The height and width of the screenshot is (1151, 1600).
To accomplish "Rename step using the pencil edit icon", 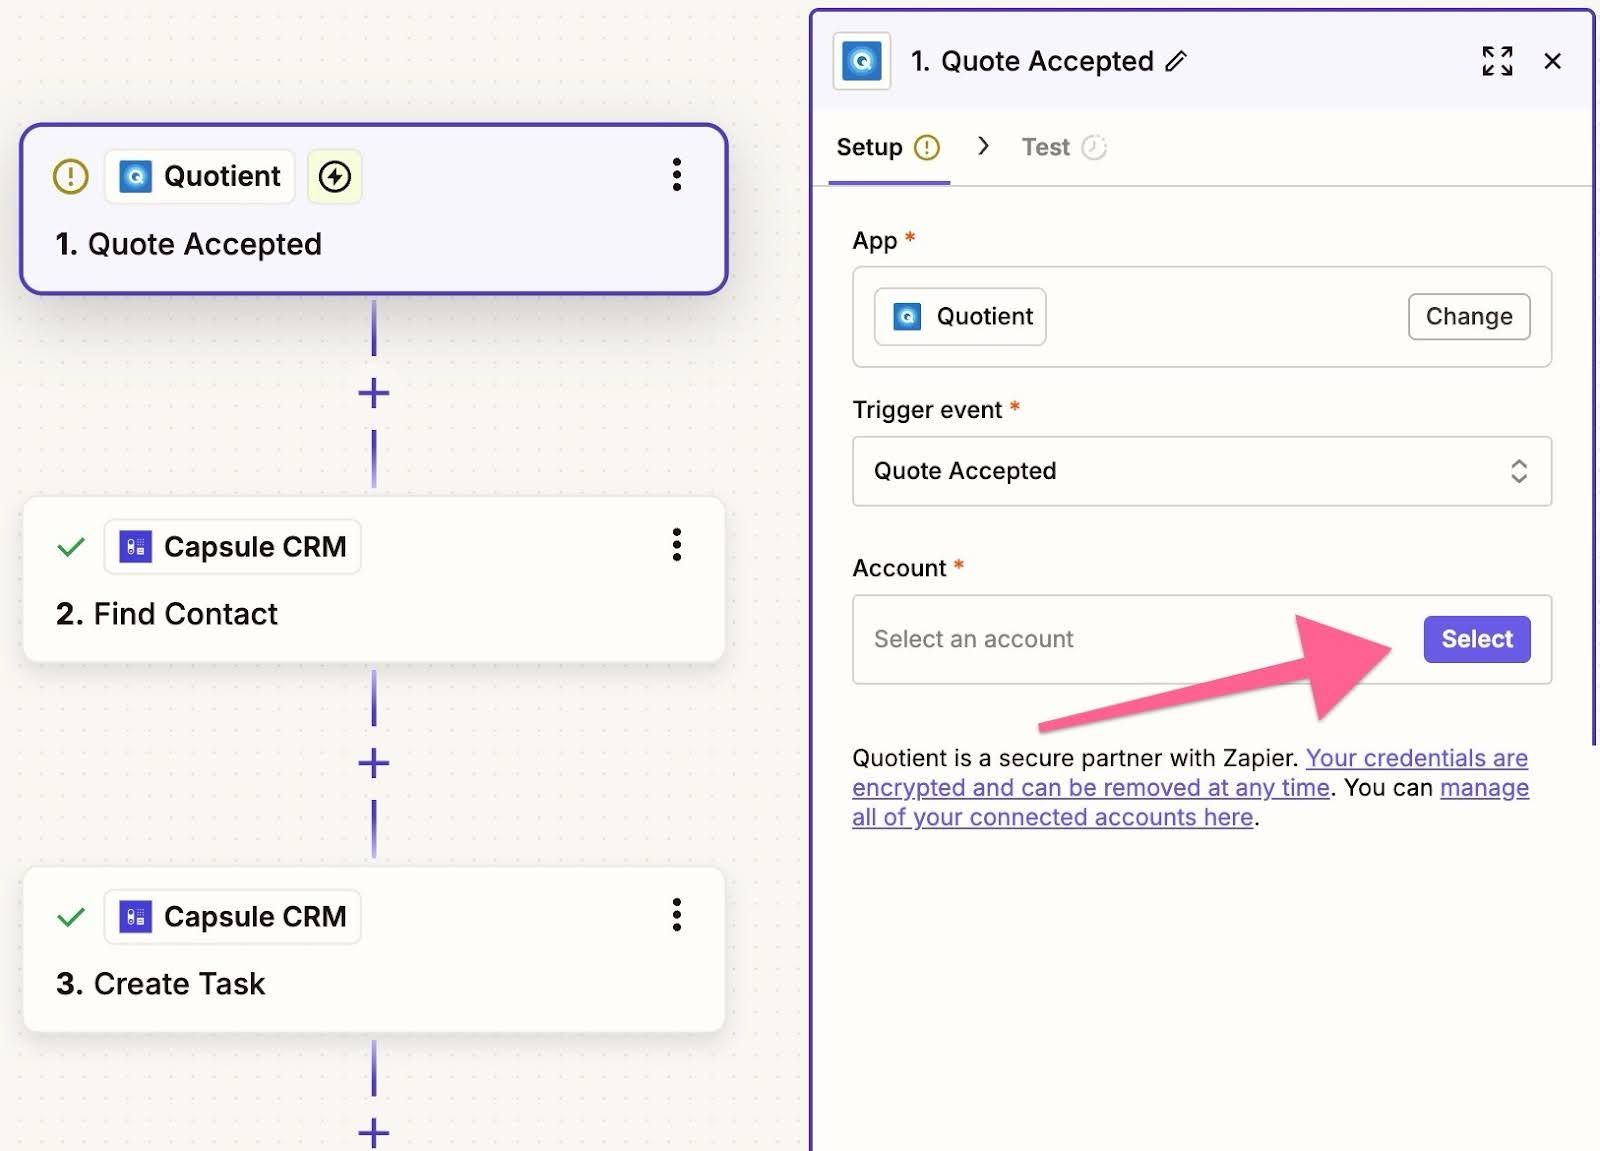I will pos(1176,62).
